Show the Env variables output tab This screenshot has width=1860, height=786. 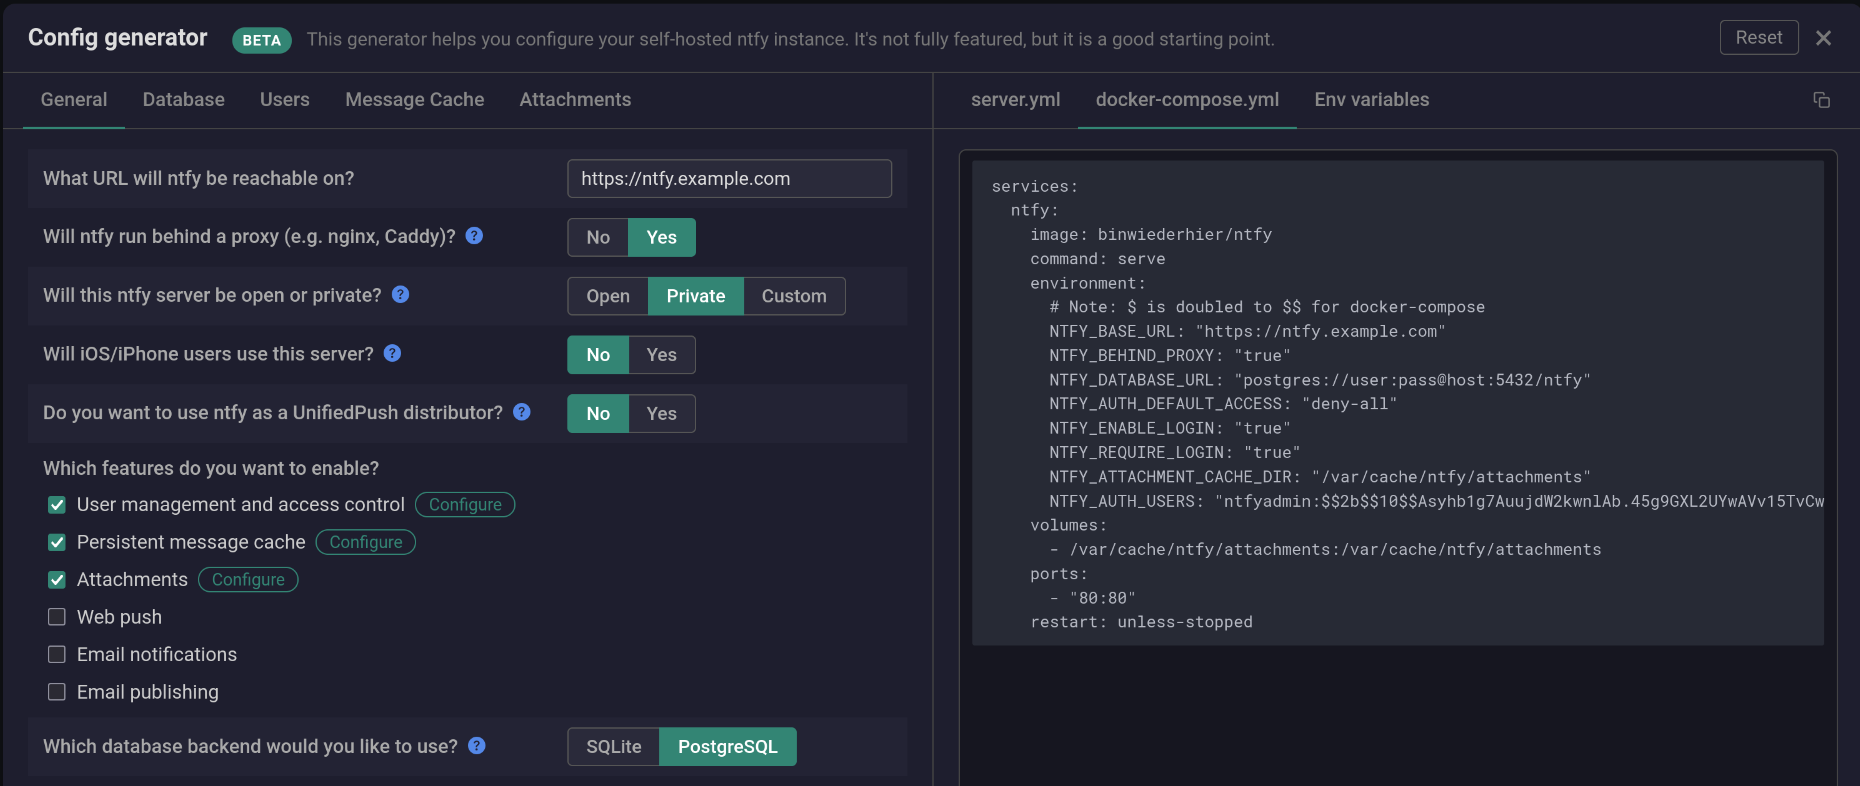(x=1372, y=100)
